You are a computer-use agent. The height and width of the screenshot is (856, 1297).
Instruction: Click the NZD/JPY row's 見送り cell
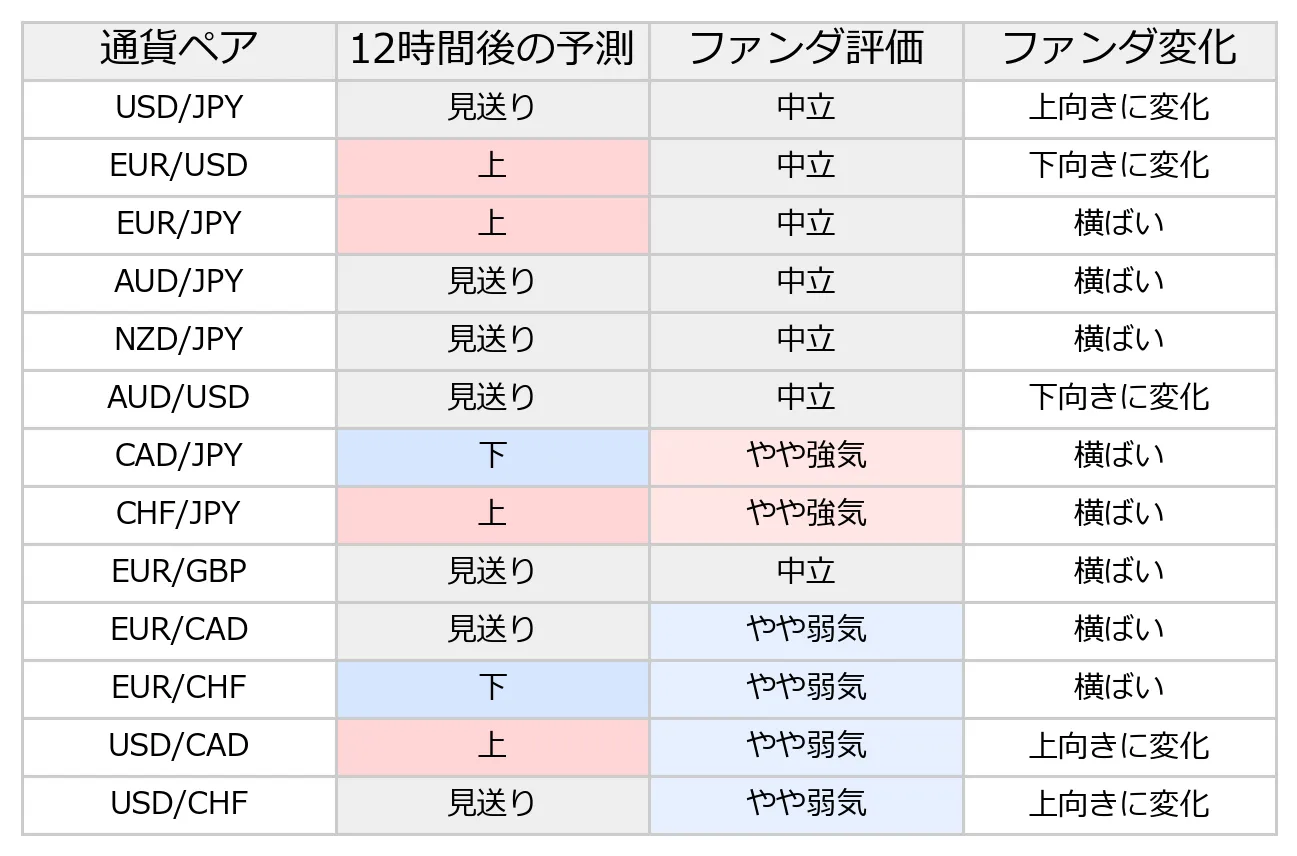click(492, 339)
